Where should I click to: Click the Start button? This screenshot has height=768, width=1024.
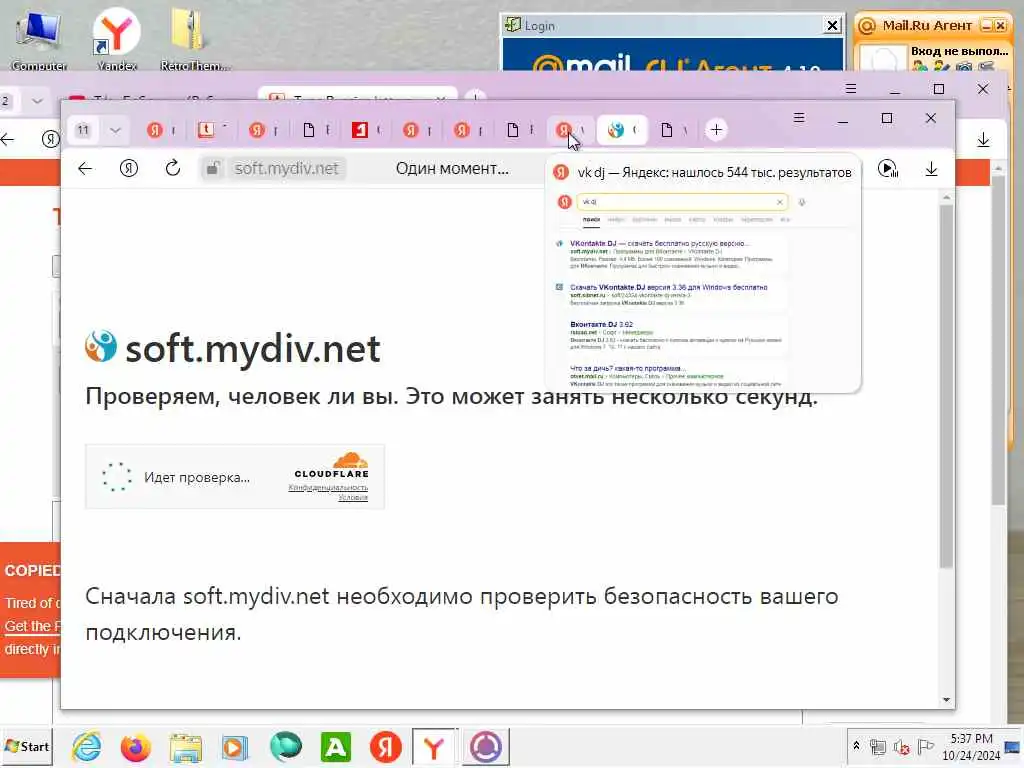coord(27,746)
